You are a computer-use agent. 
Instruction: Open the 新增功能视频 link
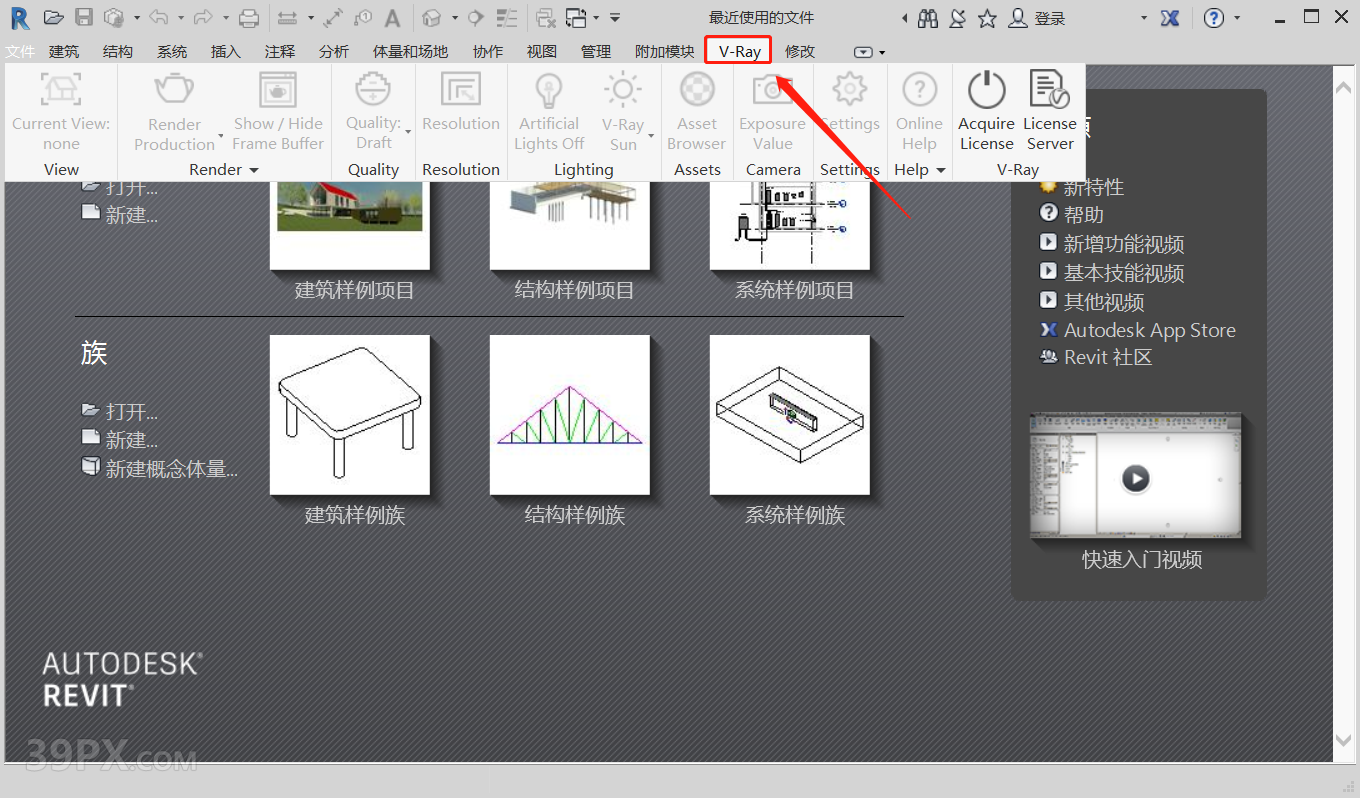1124,244
